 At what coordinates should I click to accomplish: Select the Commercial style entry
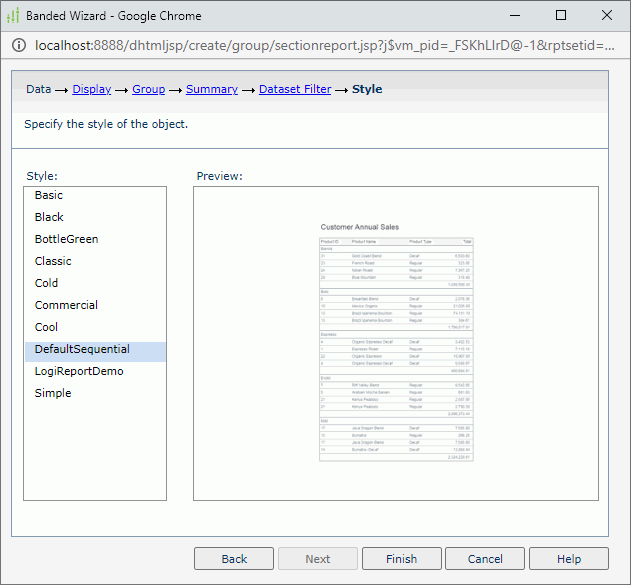66,305
